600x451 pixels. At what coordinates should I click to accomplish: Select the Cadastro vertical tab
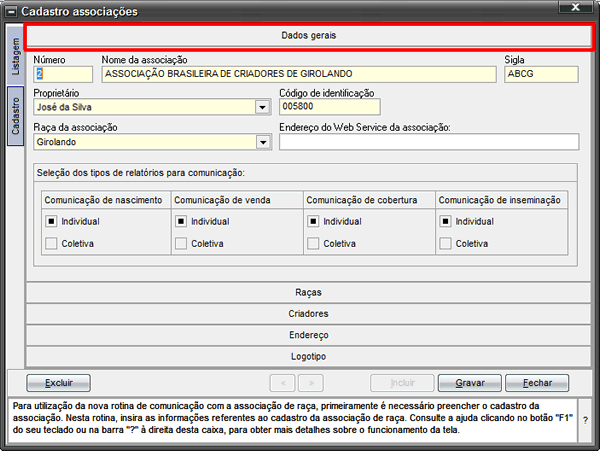tap(15, 116)
